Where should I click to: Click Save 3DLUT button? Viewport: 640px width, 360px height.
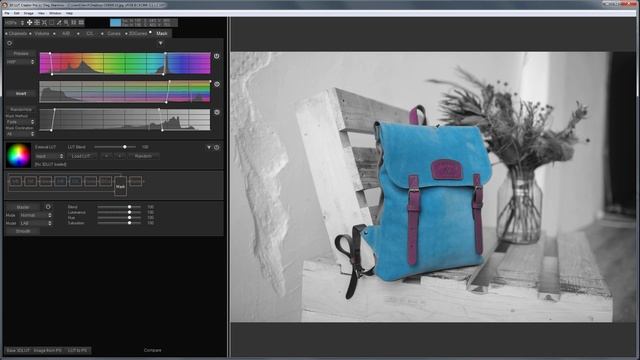coord(18,350)
